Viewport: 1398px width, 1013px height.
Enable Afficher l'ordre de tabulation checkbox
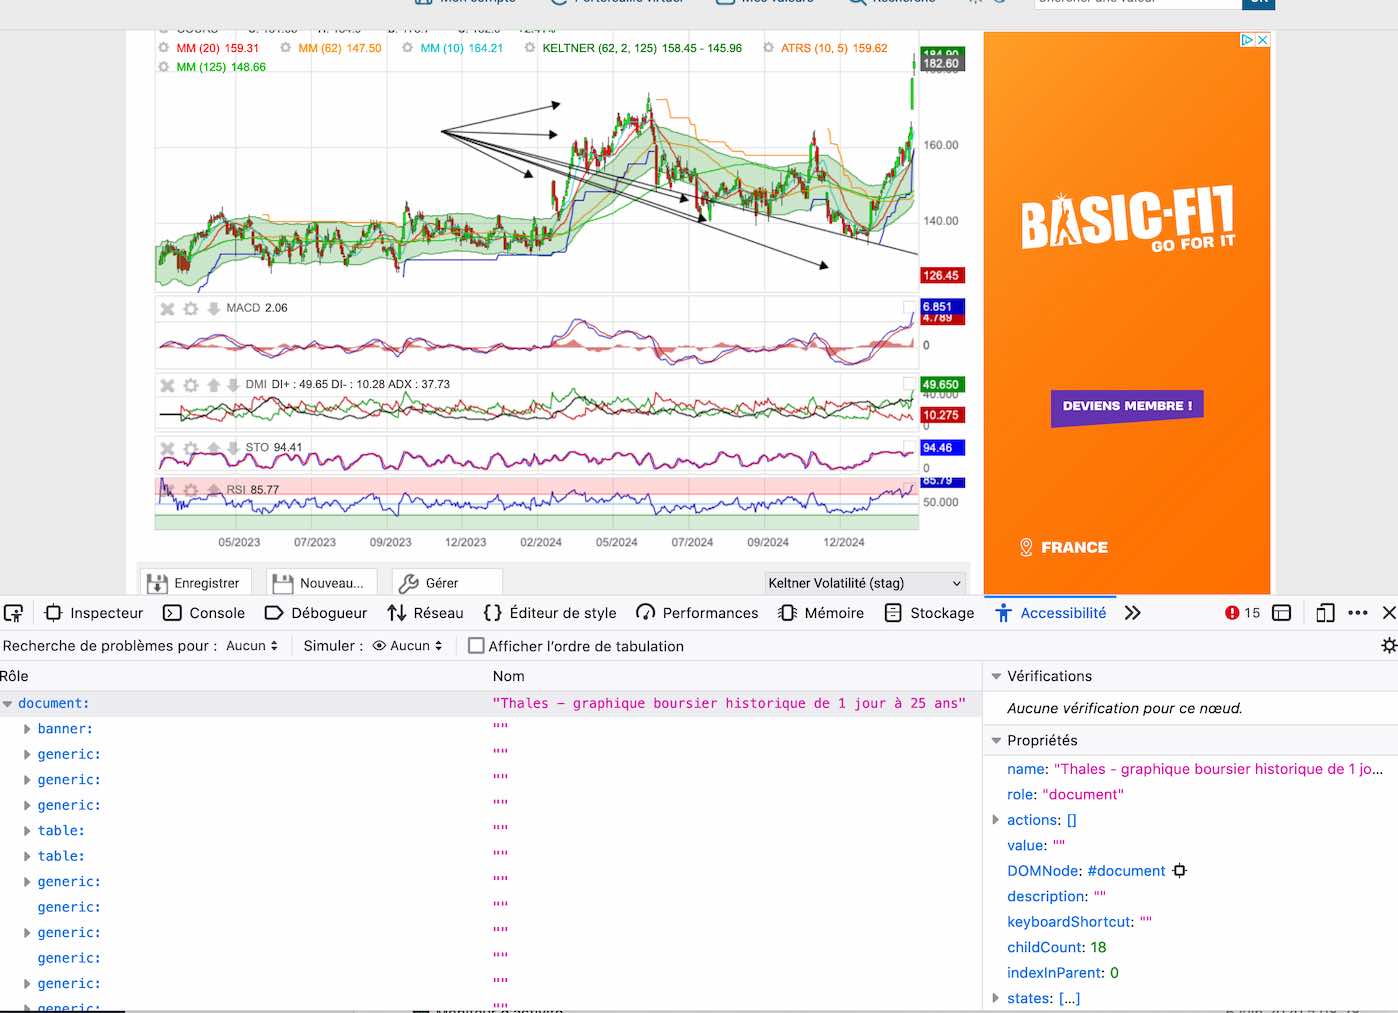[476, 646]
